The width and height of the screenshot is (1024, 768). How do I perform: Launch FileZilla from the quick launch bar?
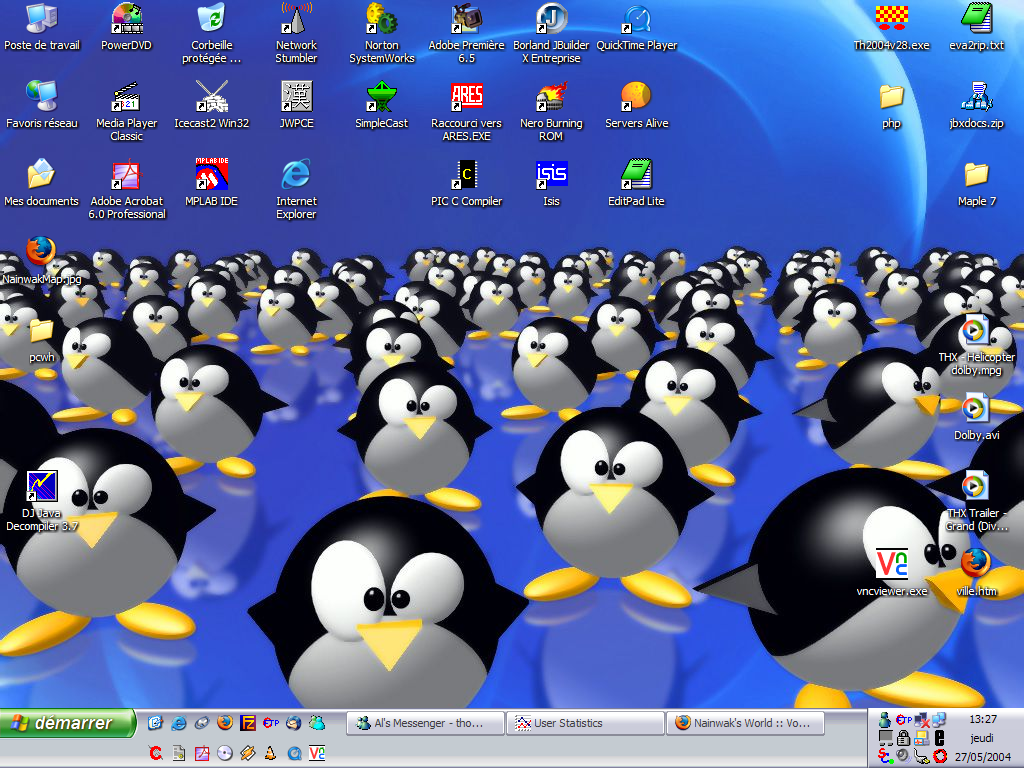pos(248,722)
